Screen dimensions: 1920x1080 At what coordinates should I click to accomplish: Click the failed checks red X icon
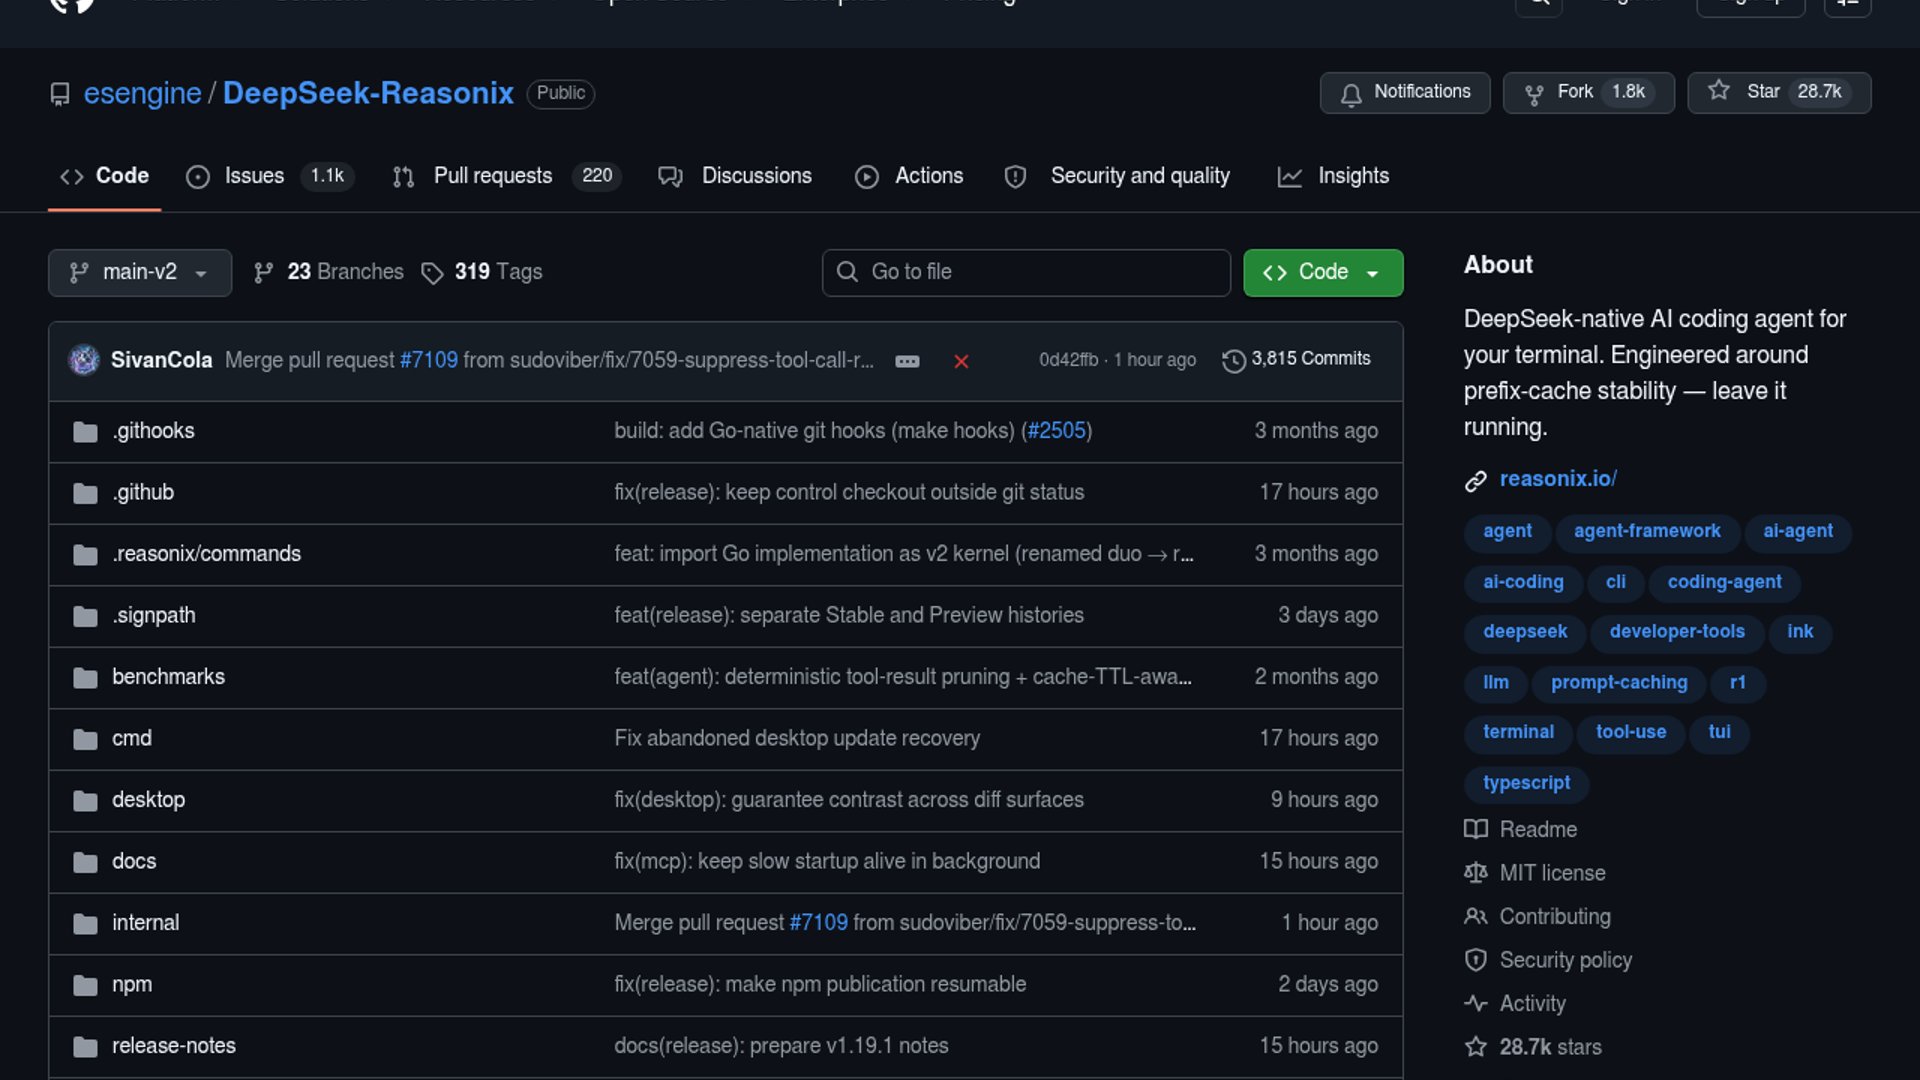click(x=961, y=361)
